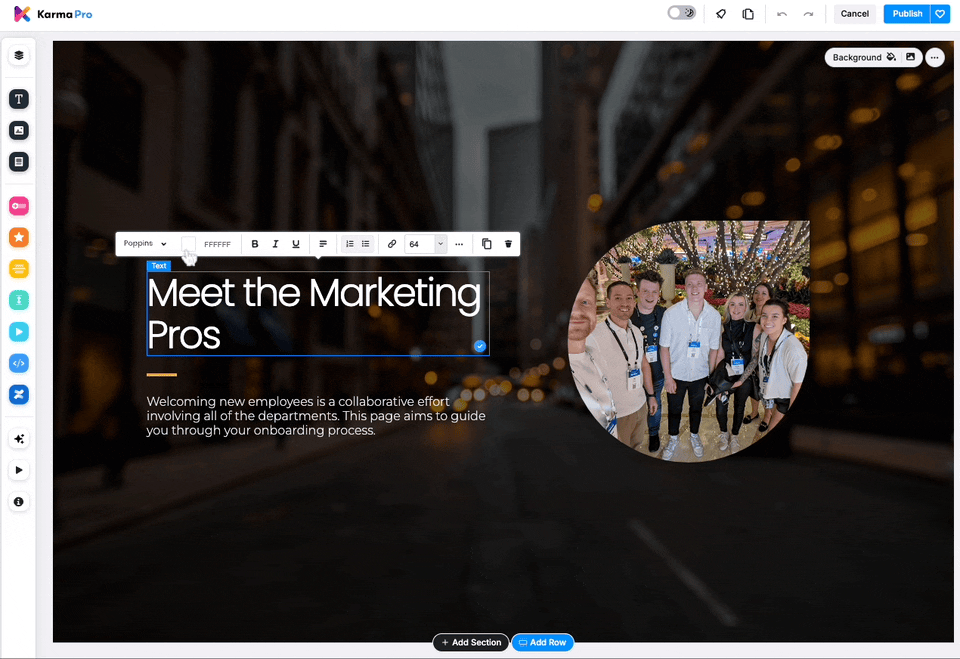Select the dark layout block sidebar icon
This screenshot has width=960, height=659.
19,162
